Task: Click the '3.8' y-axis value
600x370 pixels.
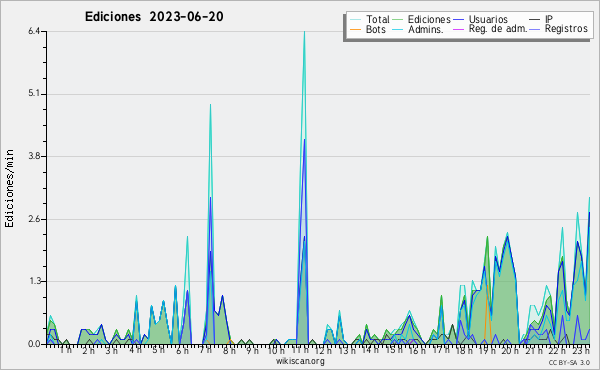Action: coord(34,156)
